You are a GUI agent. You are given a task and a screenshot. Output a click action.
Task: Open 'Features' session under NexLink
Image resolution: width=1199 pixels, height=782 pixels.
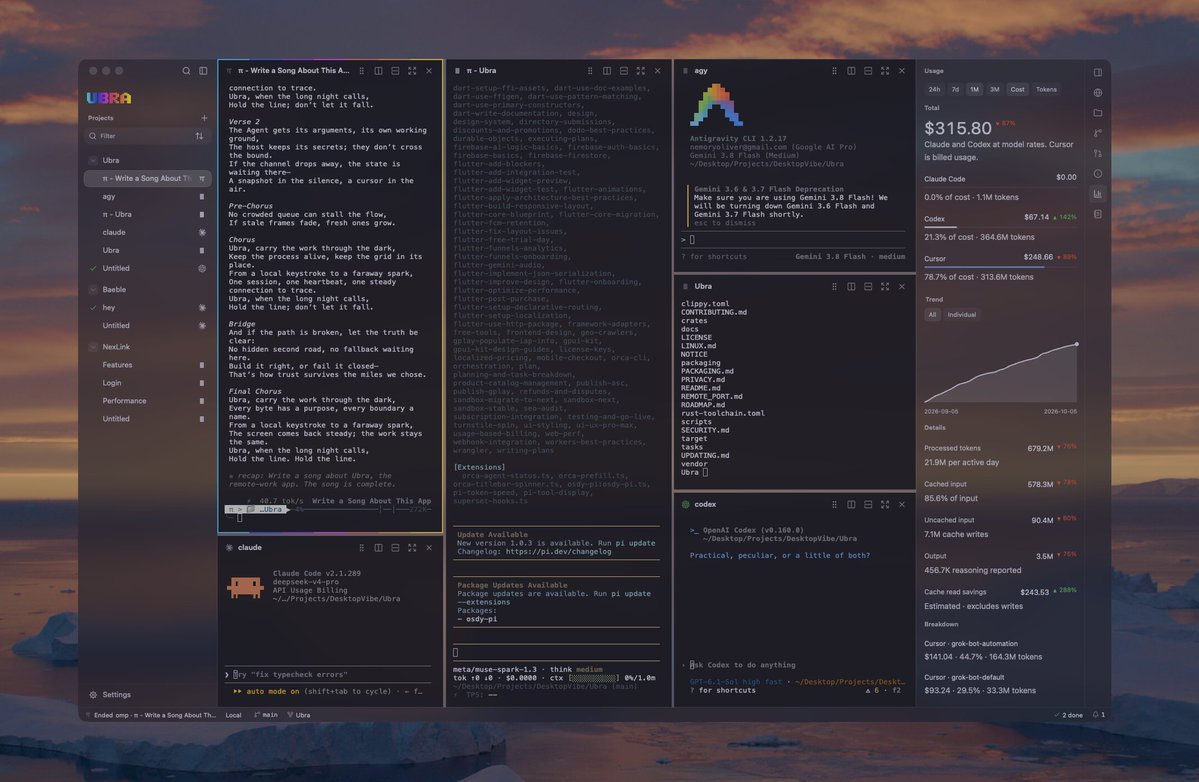coord(148,365)
